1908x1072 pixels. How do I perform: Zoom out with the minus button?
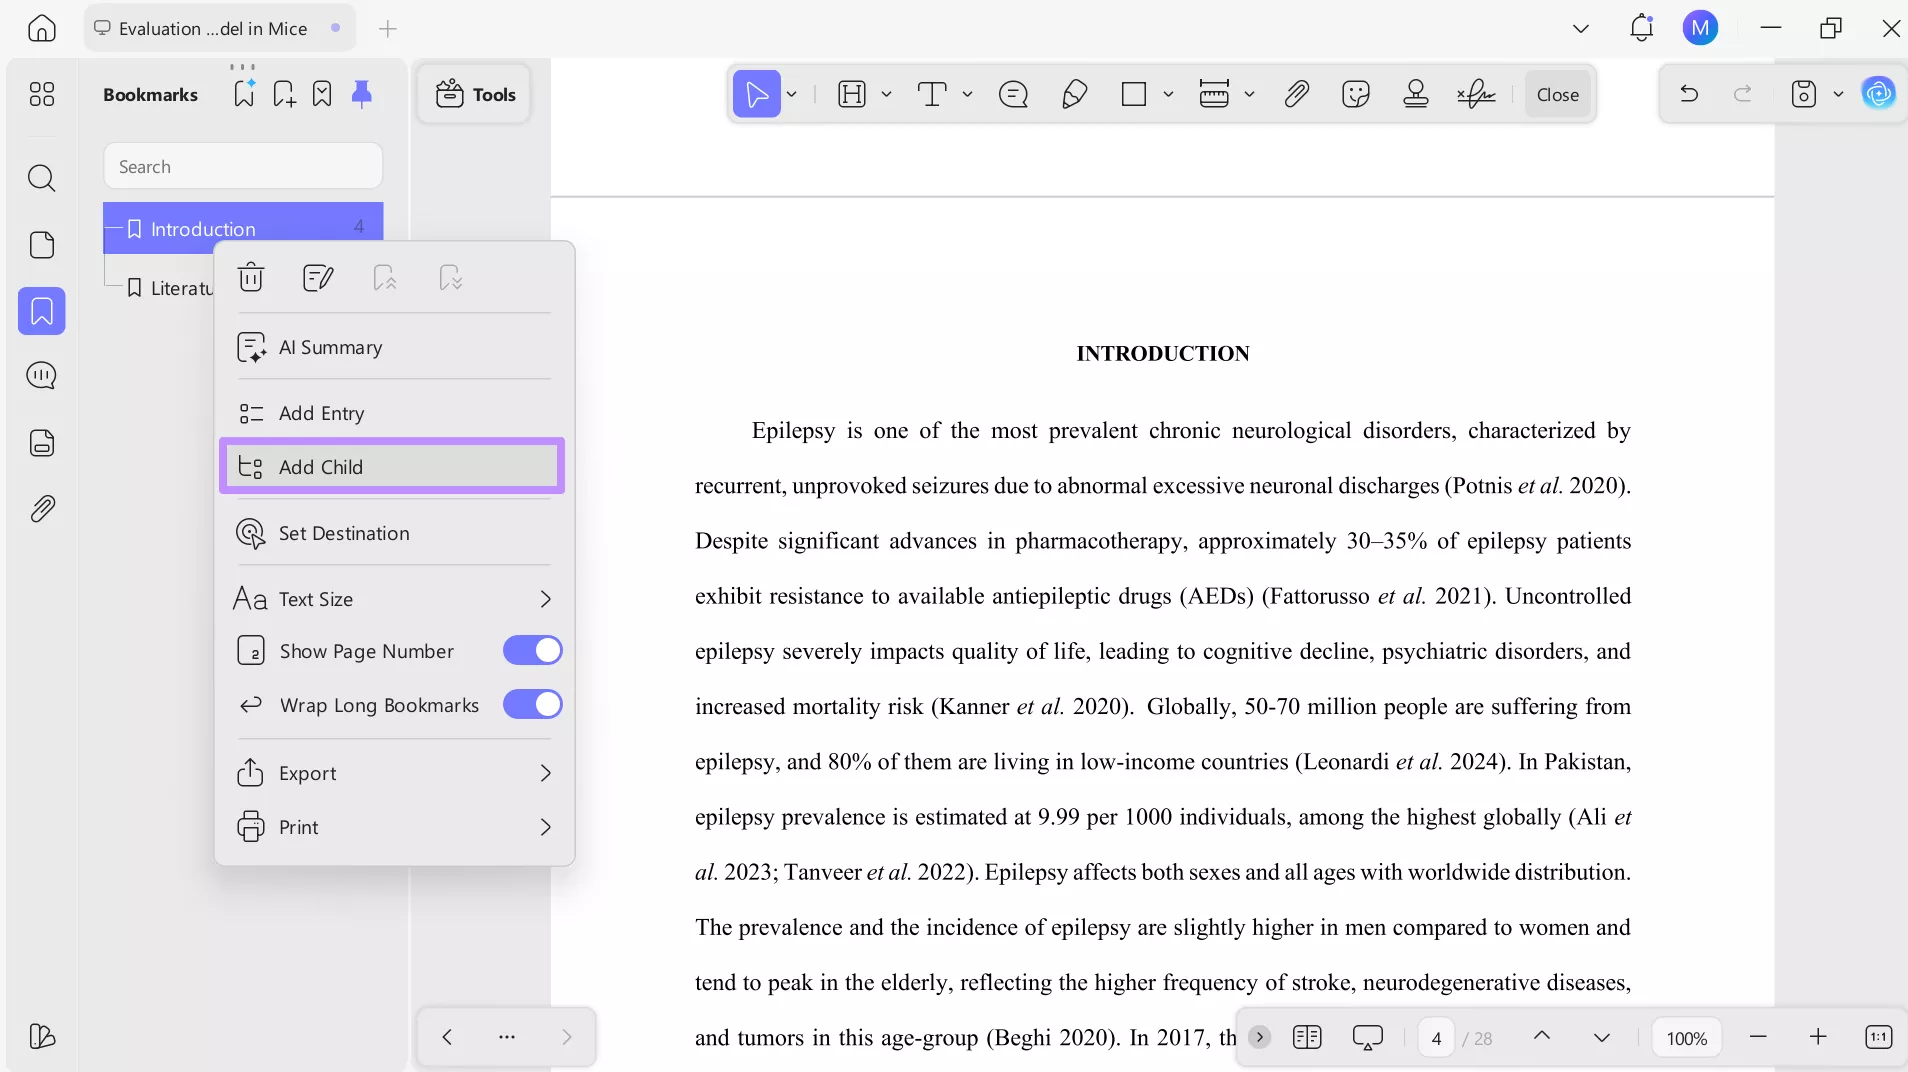point(1758,1037)
